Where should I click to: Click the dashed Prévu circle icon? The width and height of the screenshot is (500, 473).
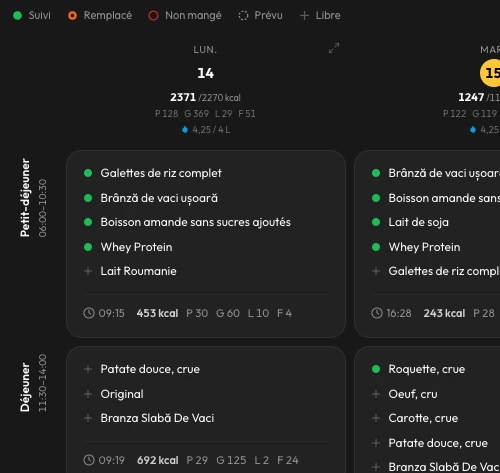(243, 15)
